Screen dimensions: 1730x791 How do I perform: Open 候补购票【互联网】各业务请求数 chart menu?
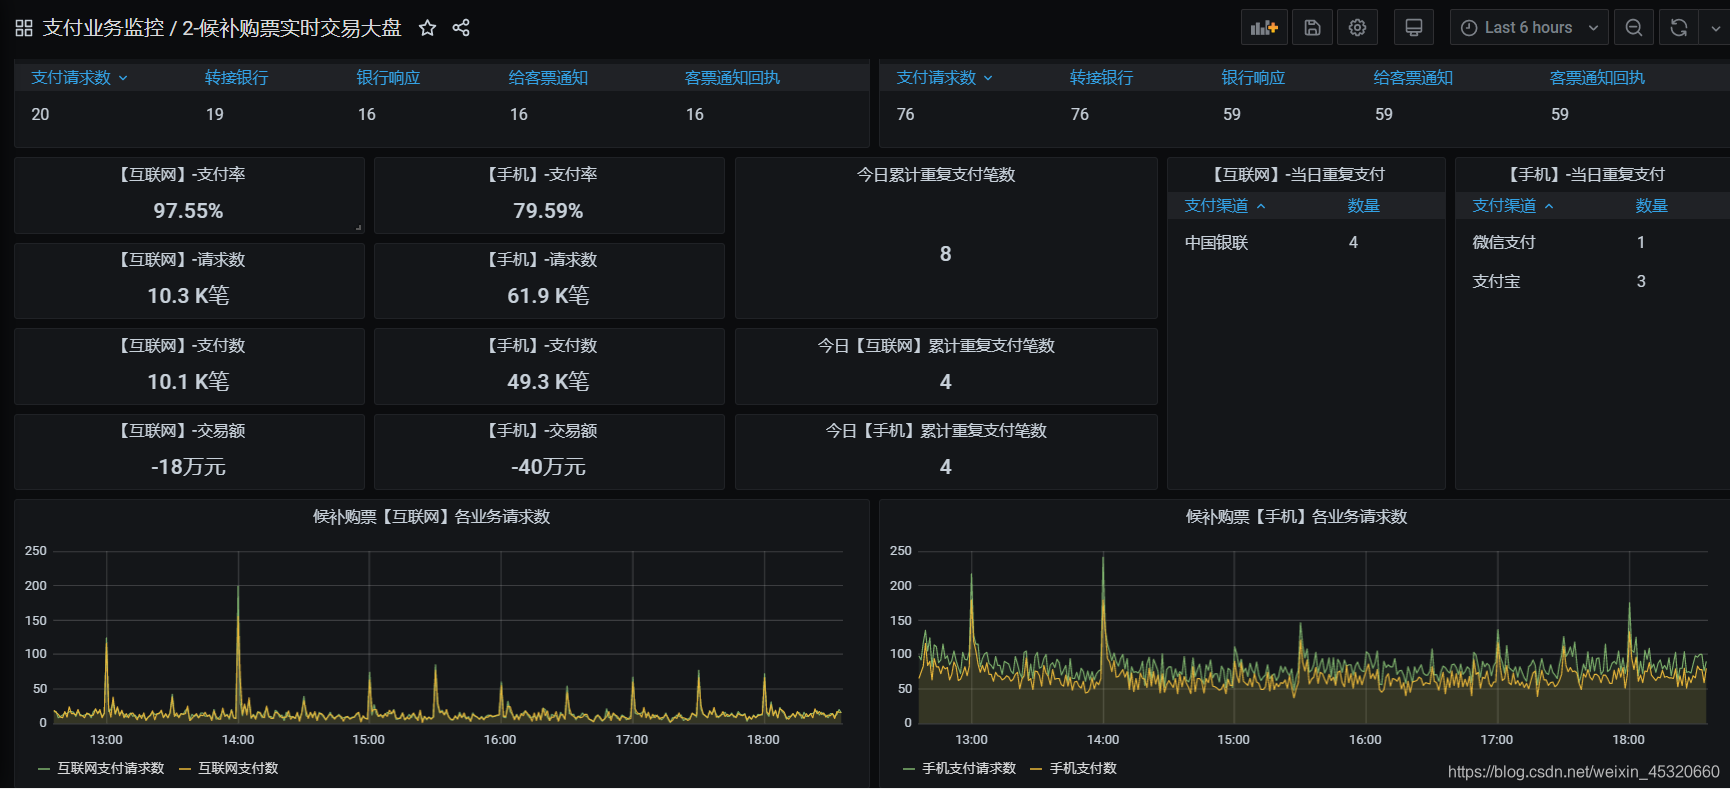coord(432,517)
